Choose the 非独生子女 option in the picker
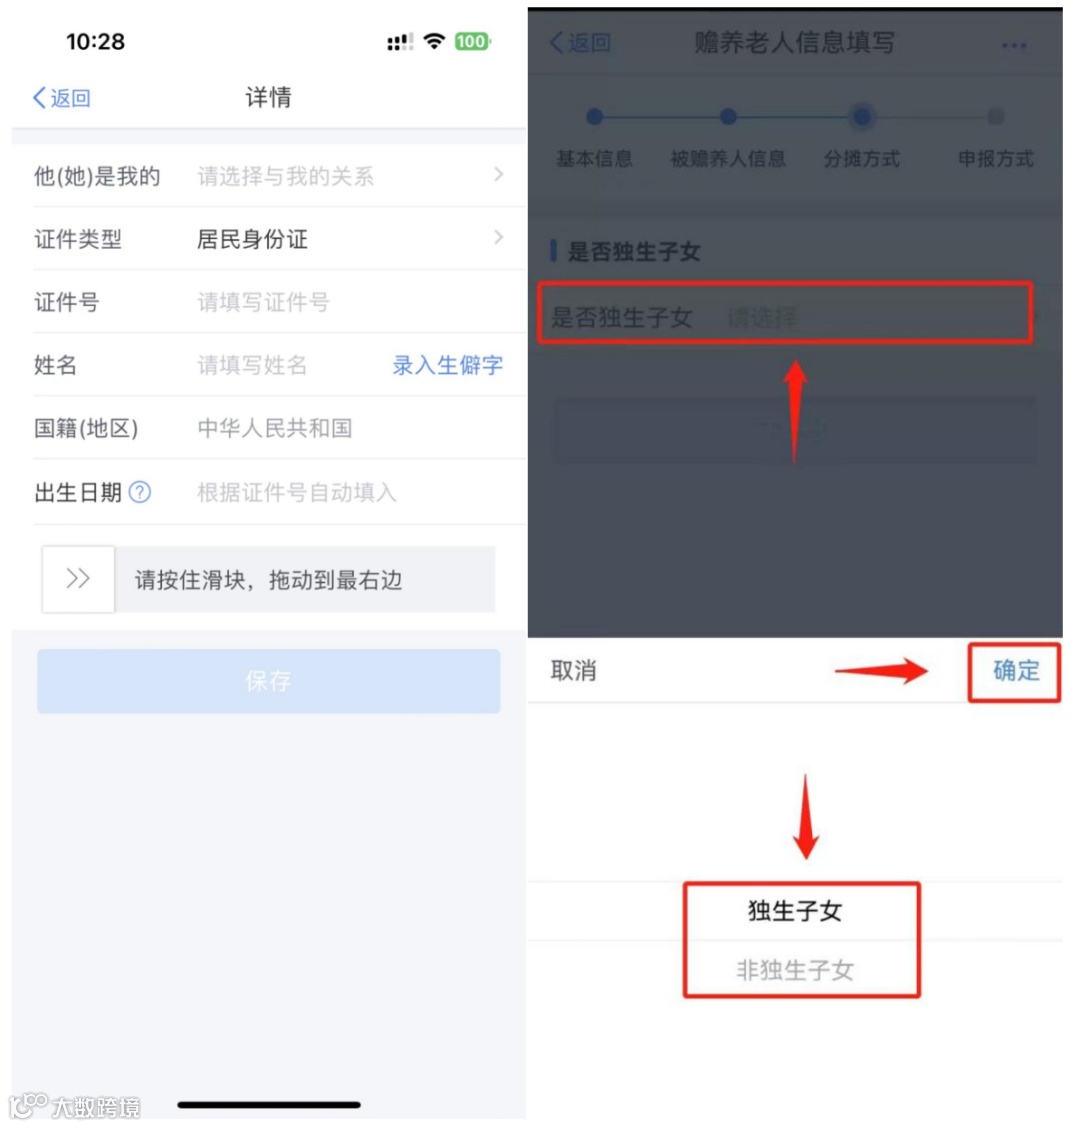1080x1127 pixels. click(x=795, y=970)
